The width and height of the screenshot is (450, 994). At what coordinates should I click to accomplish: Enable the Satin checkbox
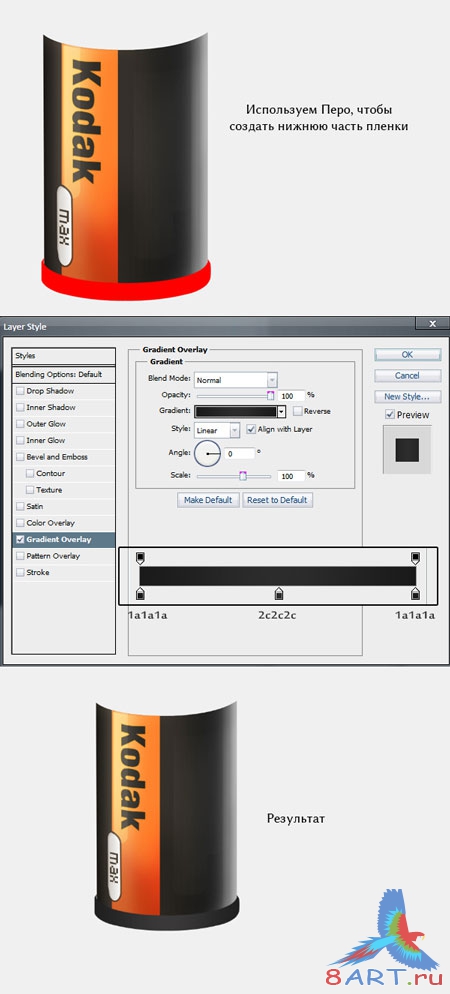[x=20, y=507]
